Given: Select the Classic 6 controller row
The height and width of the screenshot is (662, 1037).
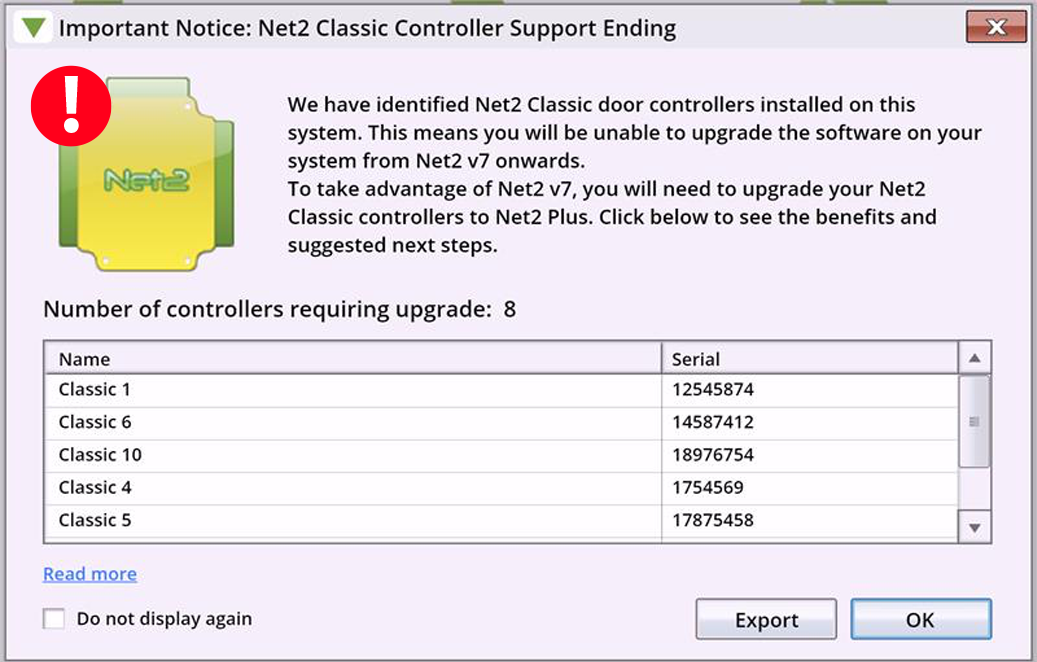Looking at the screenshot, I should (x=501, y=423).
